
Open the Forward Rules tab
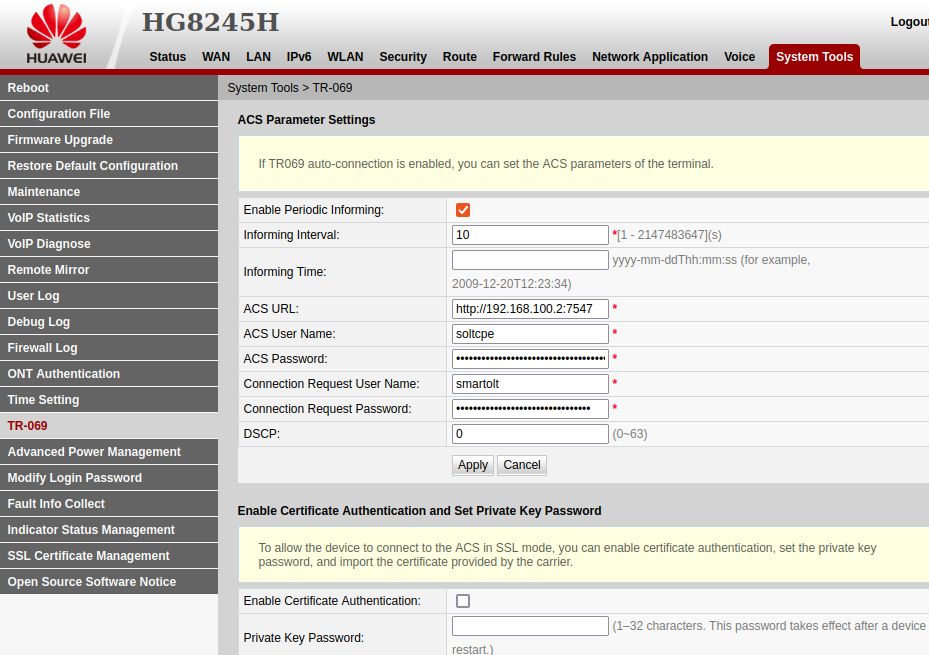tap(534, 57)
